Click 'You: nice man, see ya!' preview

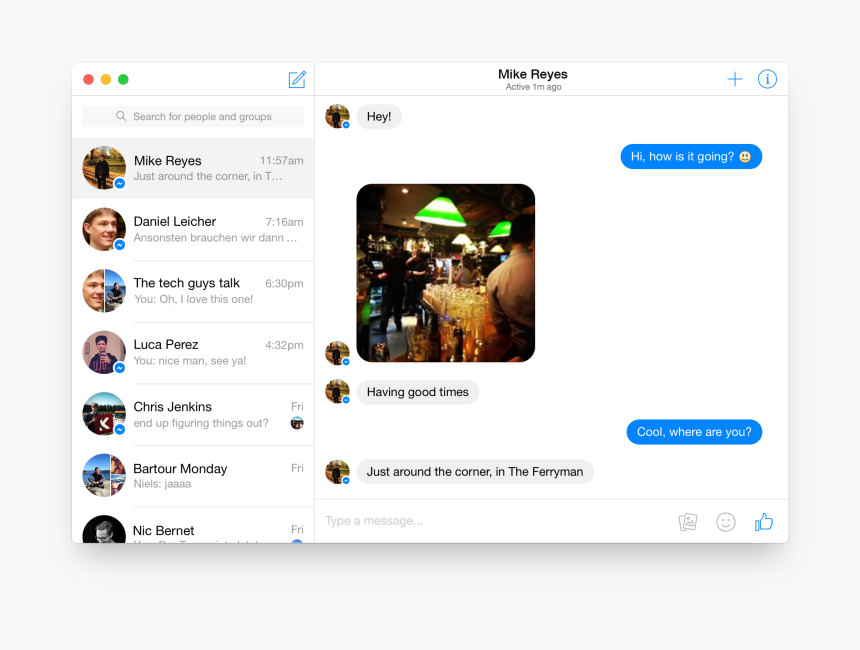[190, 361]
